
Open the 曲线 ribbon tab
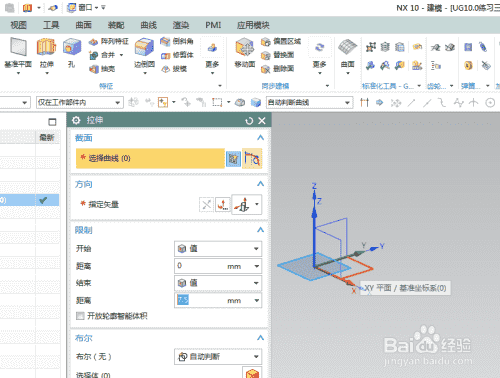pyautogui.click(x=148, y=25)
